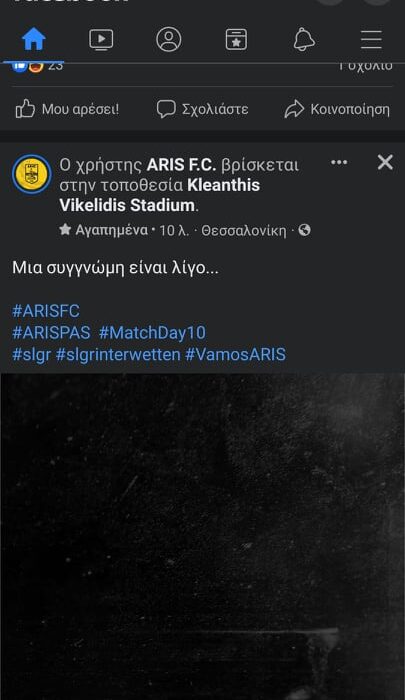Dismiss the ARIS F.C. post with X
This screenshot has height=700, width=405.
[385, 162]
